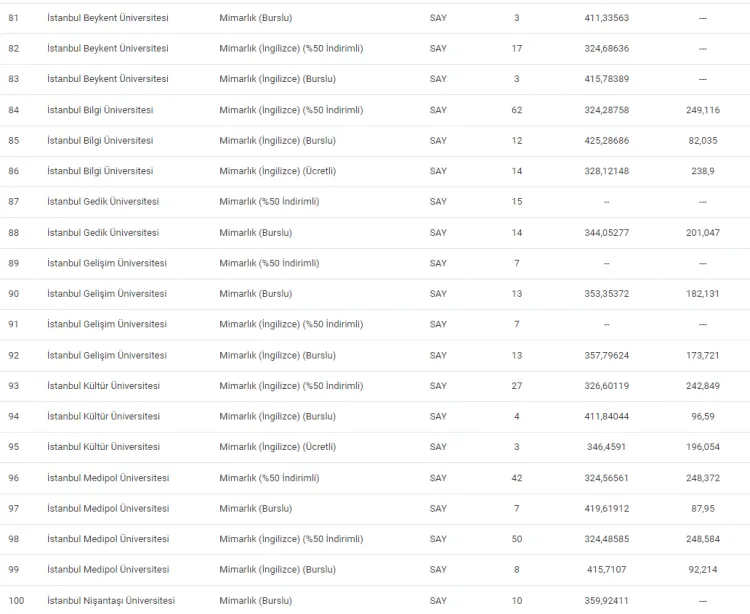Click row number 89
Image resolution: width=750 pixels, height=614 pixels.
pos(13,264)
